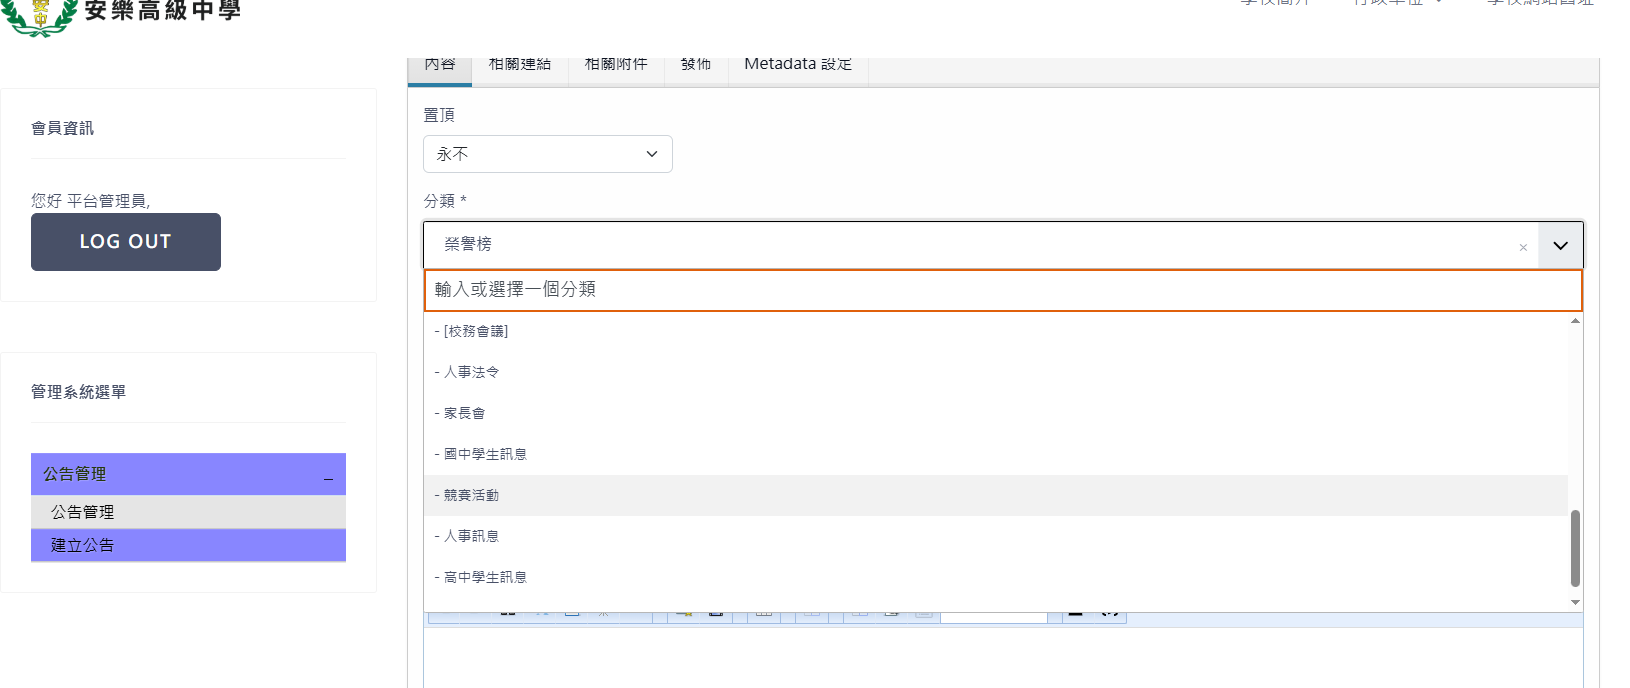Viewport: 1630px width, 688px height.
Task: Click the 輸入或選擇一個分類 search field
Action: coord(1002,290)
